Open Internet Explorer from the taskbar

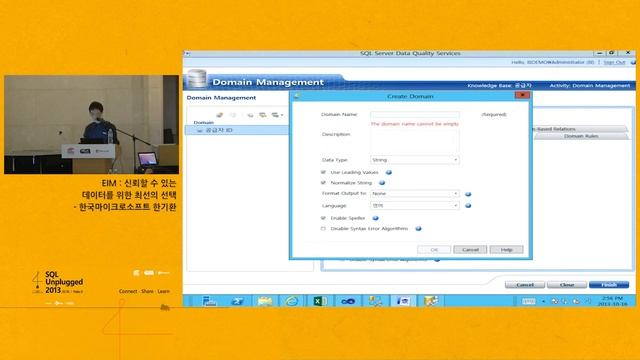(292, 301)
